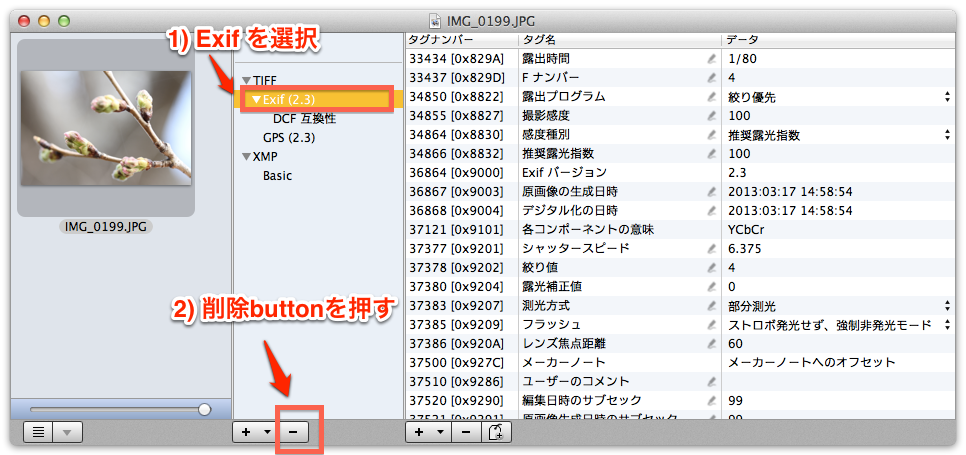Collapse the TIFF disclosure triangle
This screenshot has height=455, width=966.
click(x=246, y=81)
